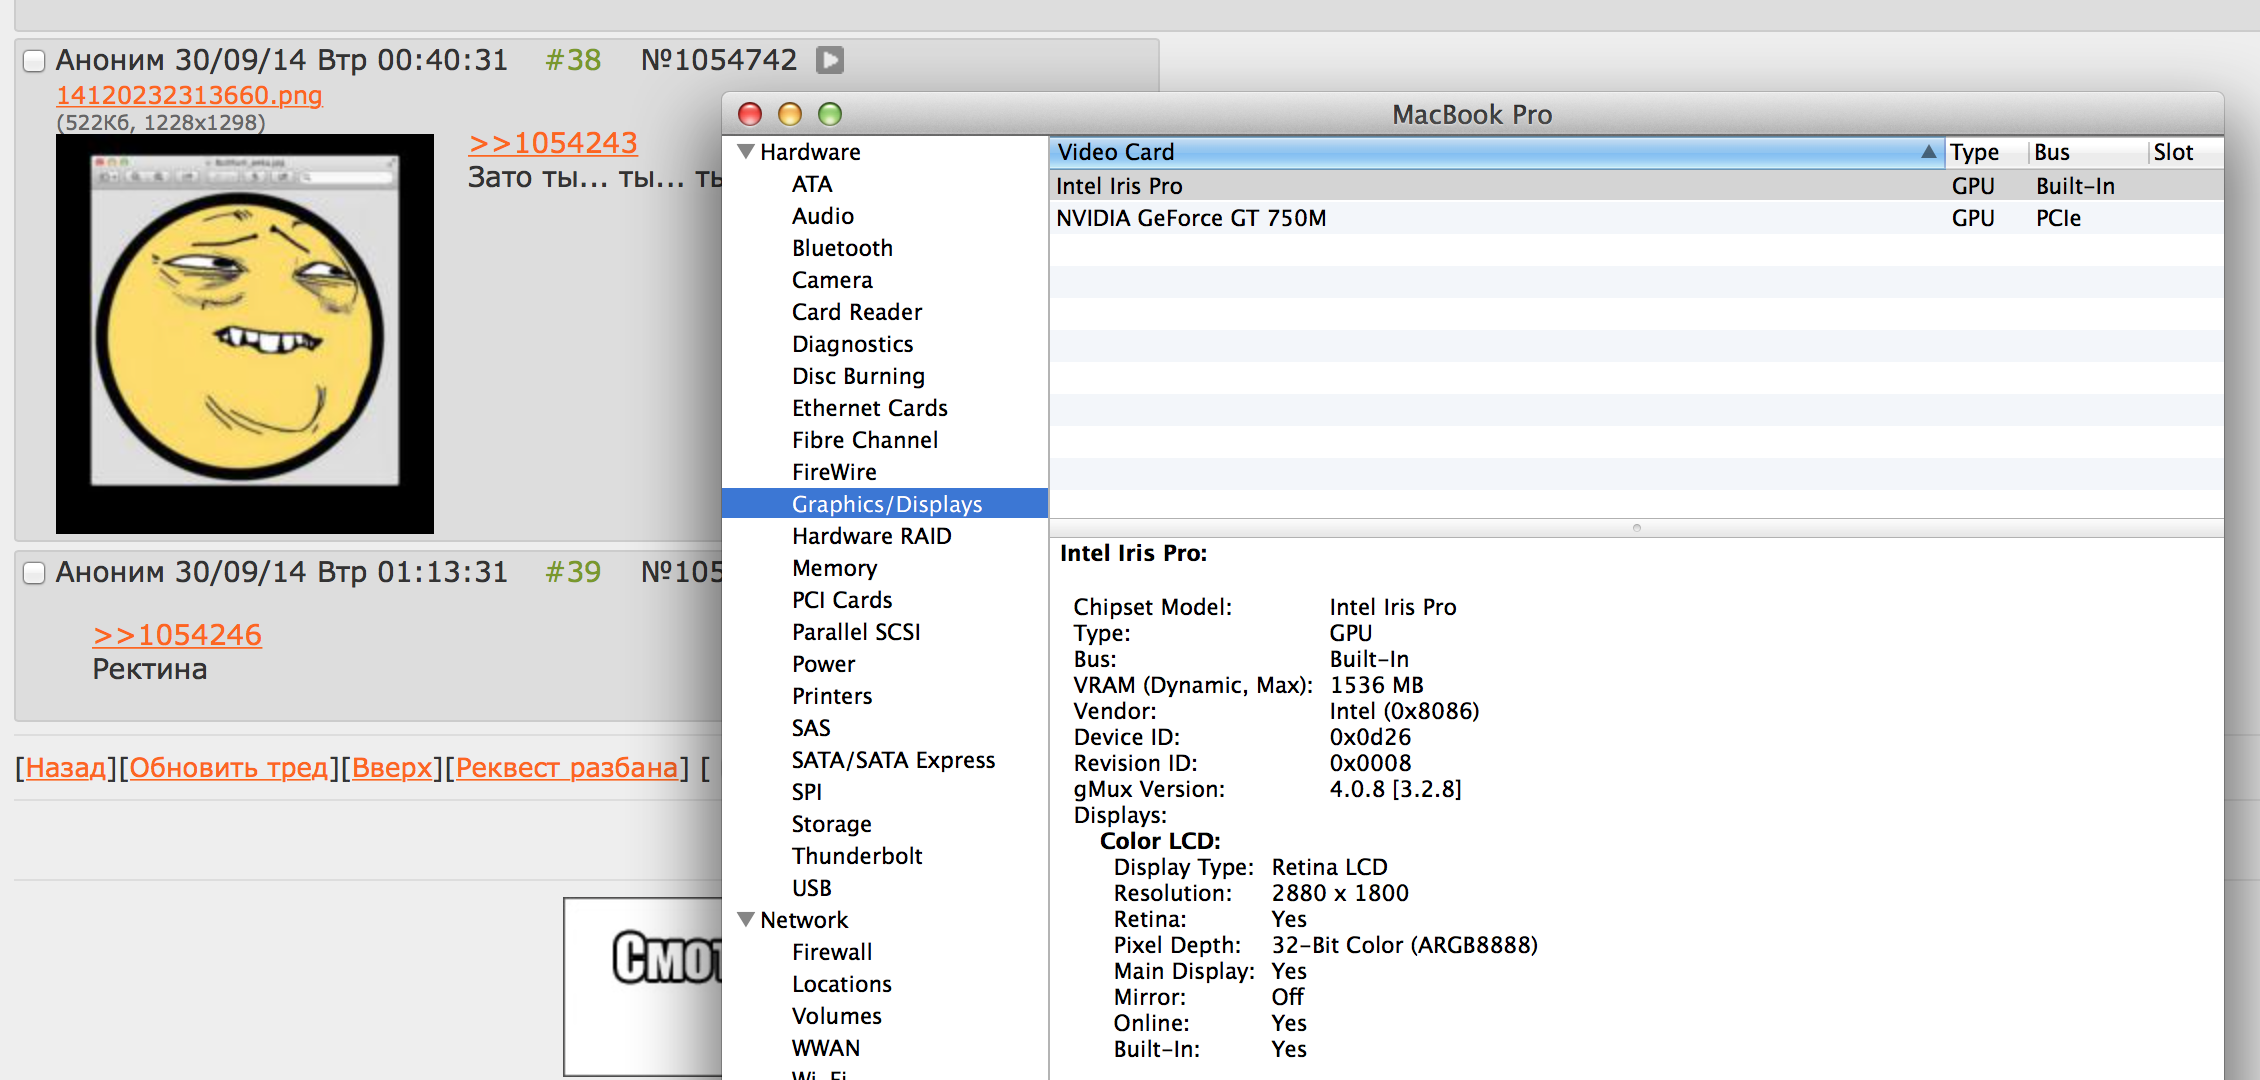
Task: Select Disc Burning in the sidebar
Action: coord(858,376)
